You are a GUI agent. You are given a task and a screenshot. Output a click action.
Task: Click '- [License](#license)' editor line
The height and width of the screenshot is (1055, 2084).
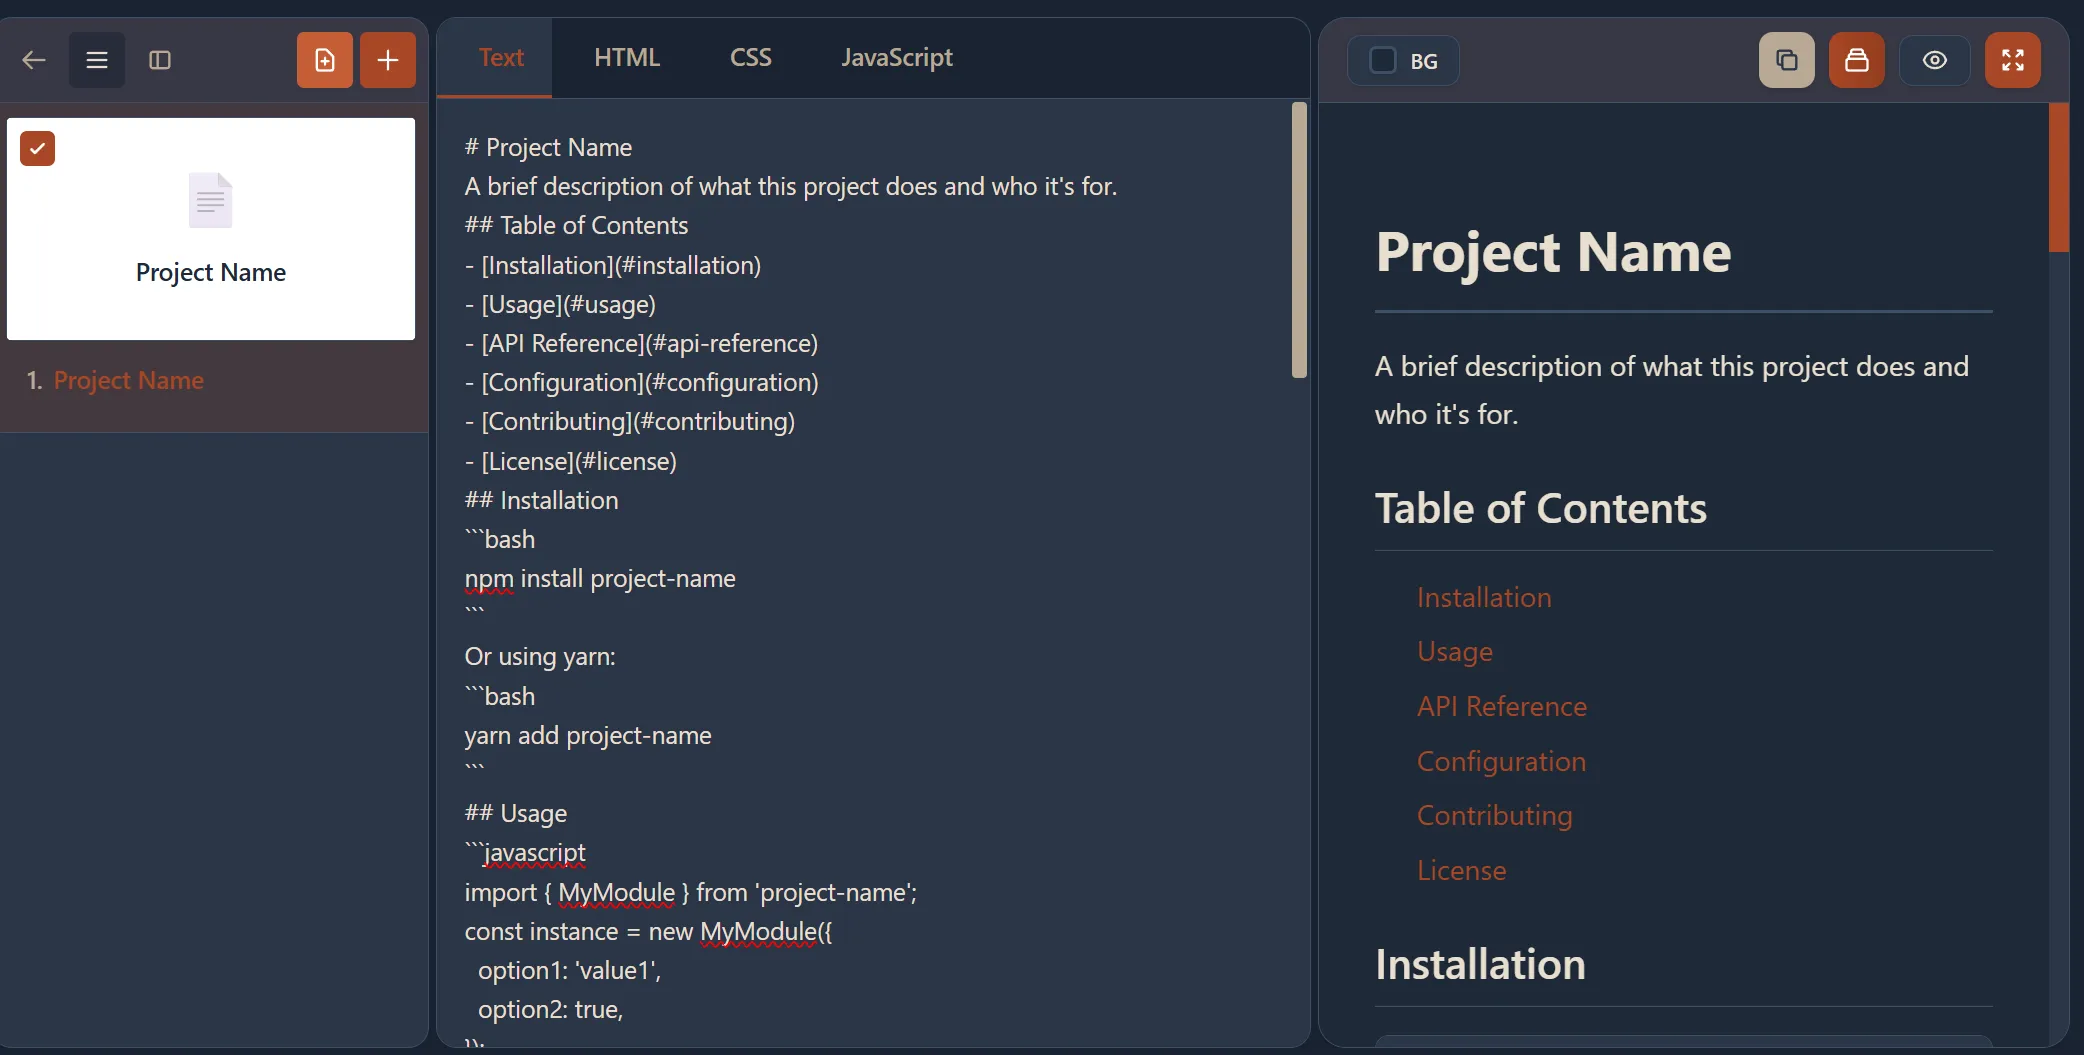[x=570, y=461]
